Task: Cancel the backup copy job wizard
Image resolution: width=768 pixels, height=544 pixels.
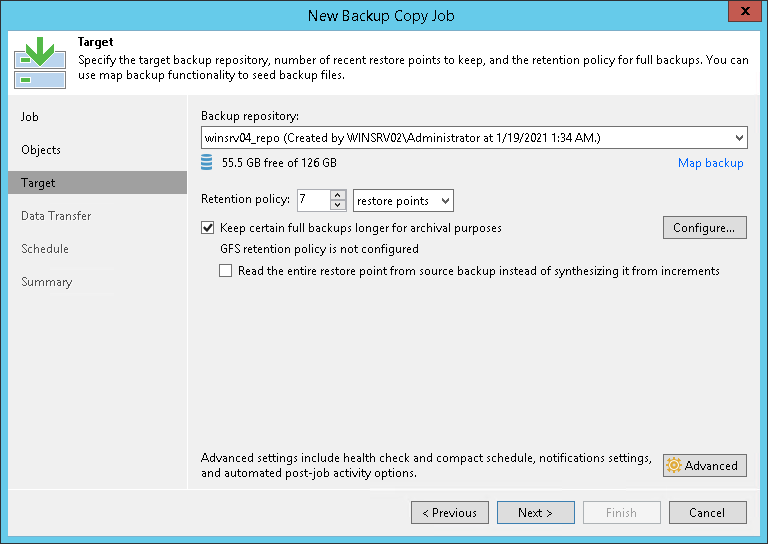Action: coord(707,513)
